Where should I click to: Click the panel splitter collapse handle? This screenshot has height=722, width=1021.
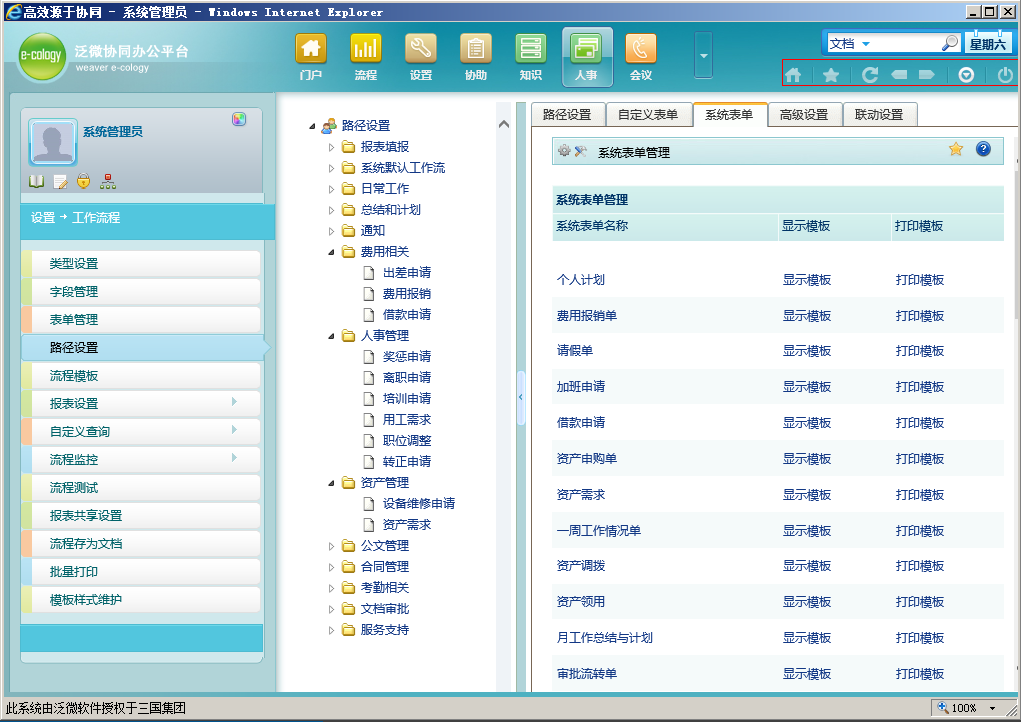click(521, 397)
